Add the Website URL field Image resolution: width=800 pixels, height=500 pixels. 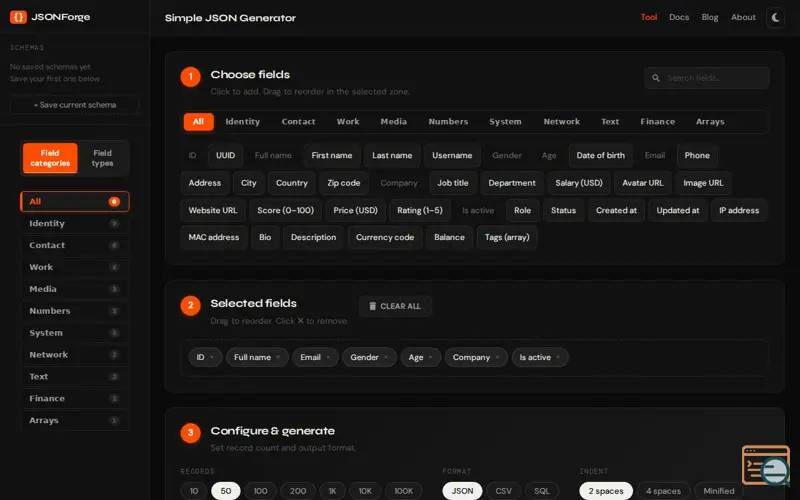[x=213, y=211]
